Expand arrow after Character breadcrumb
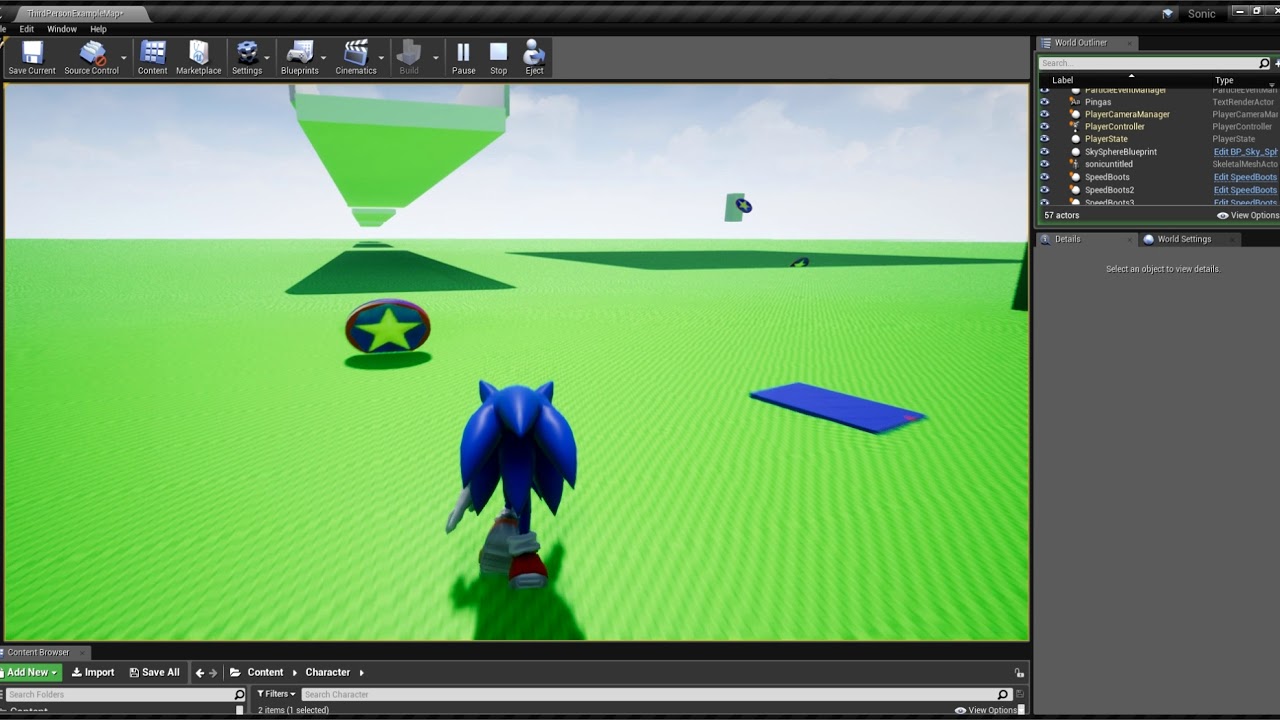 click(362, 673)
